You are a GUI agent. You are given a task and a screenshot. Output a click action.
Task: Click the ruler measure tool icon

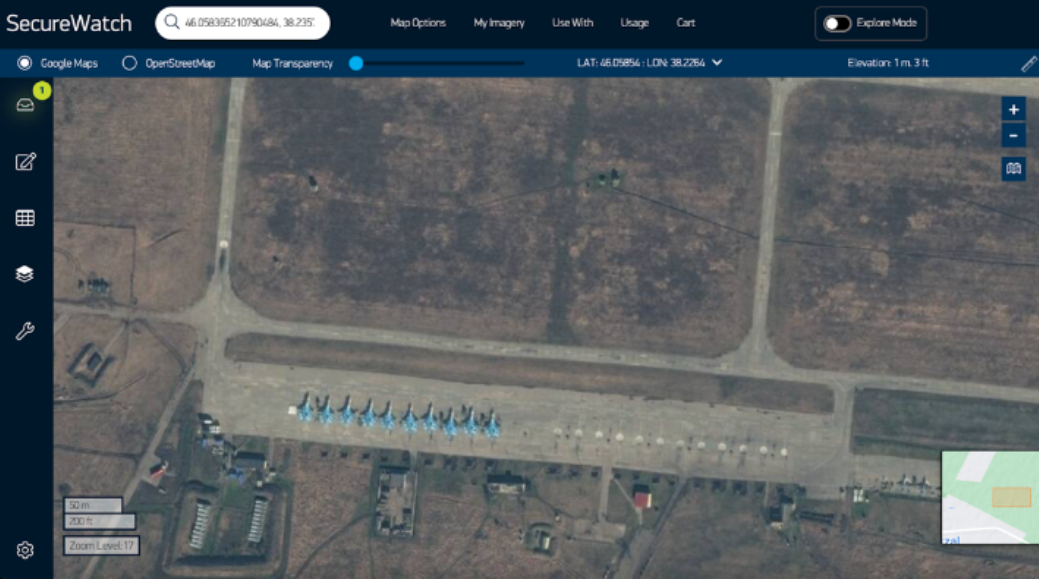[1028, 64]
